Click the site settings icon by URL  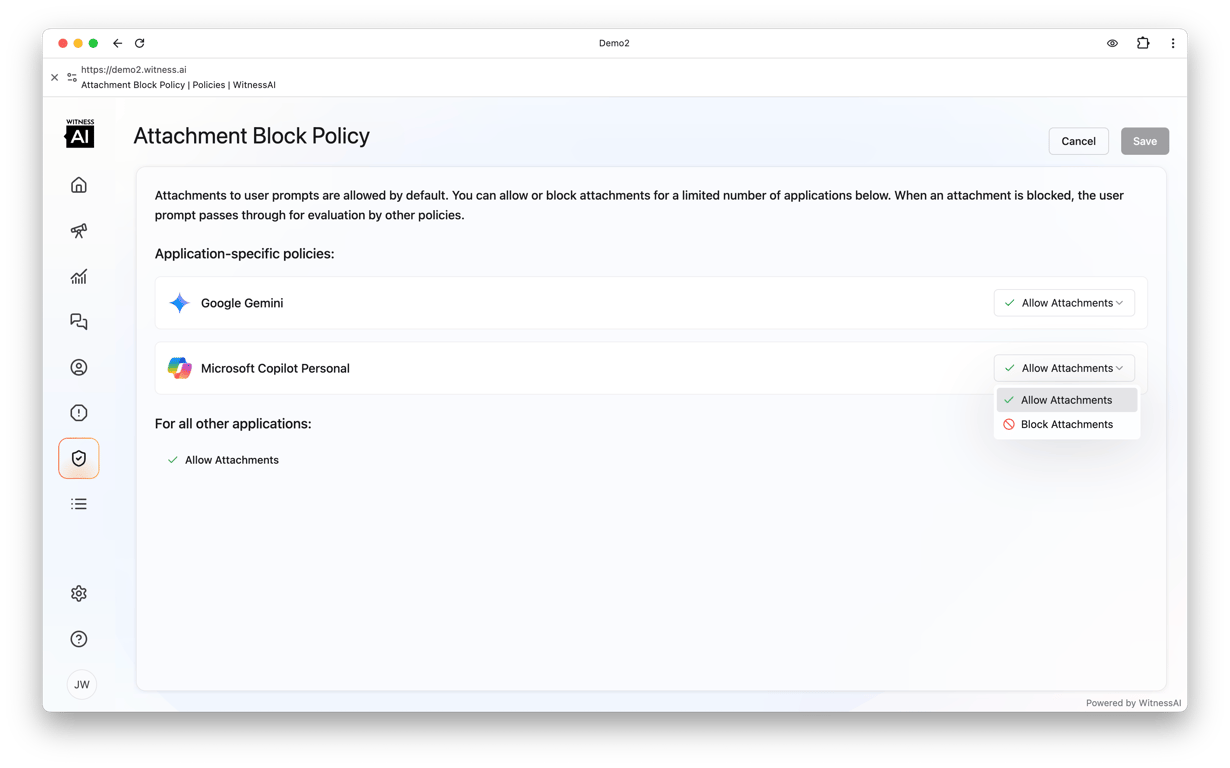[72, 77]
